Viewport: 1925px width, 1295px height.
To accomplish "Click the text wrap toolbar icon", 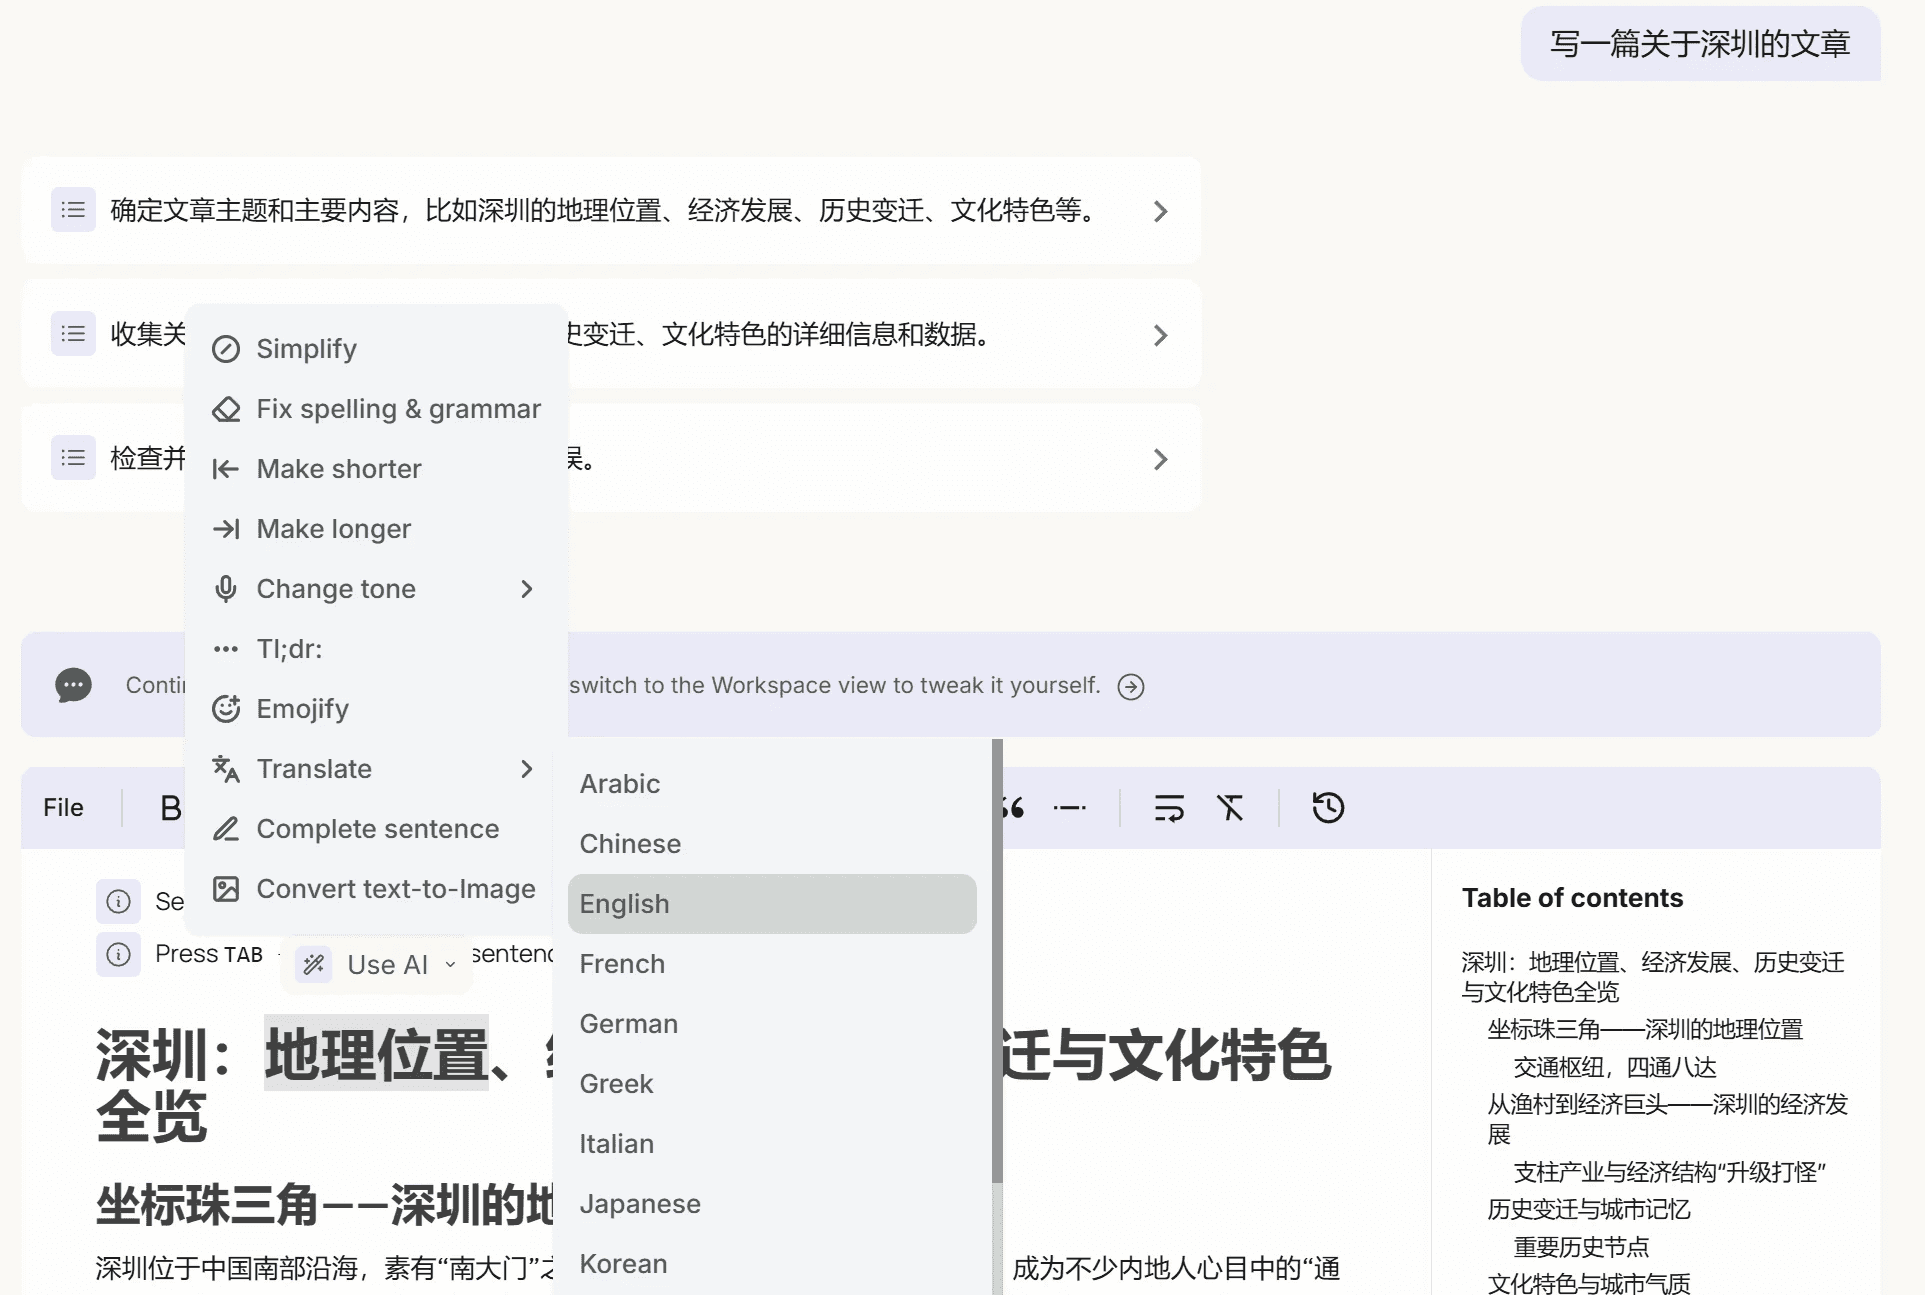I will click(1168, 808).
